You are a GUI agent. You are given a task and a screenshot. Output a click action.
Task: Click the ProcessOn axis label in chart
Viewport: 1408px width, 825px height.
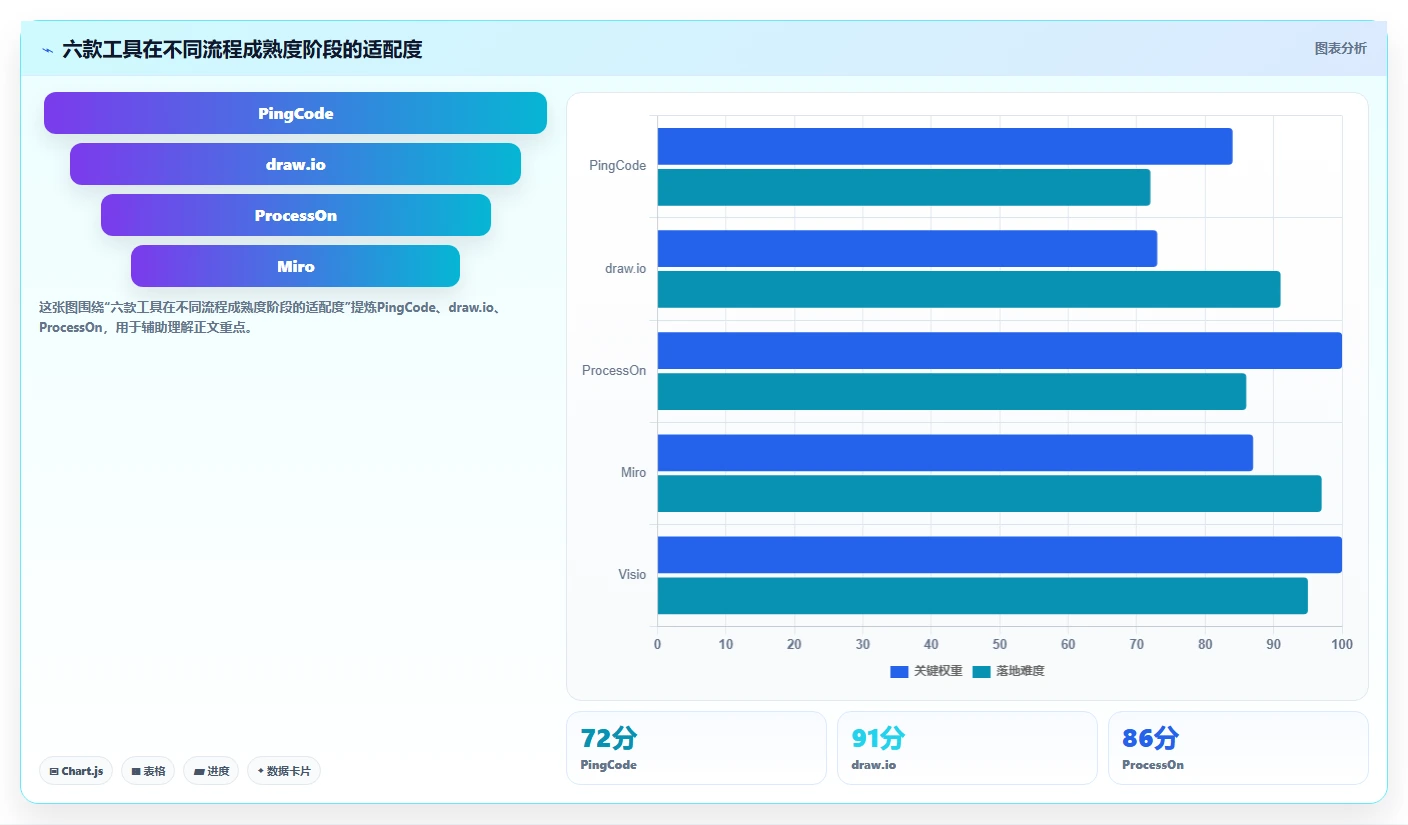[x=614, y=371]
